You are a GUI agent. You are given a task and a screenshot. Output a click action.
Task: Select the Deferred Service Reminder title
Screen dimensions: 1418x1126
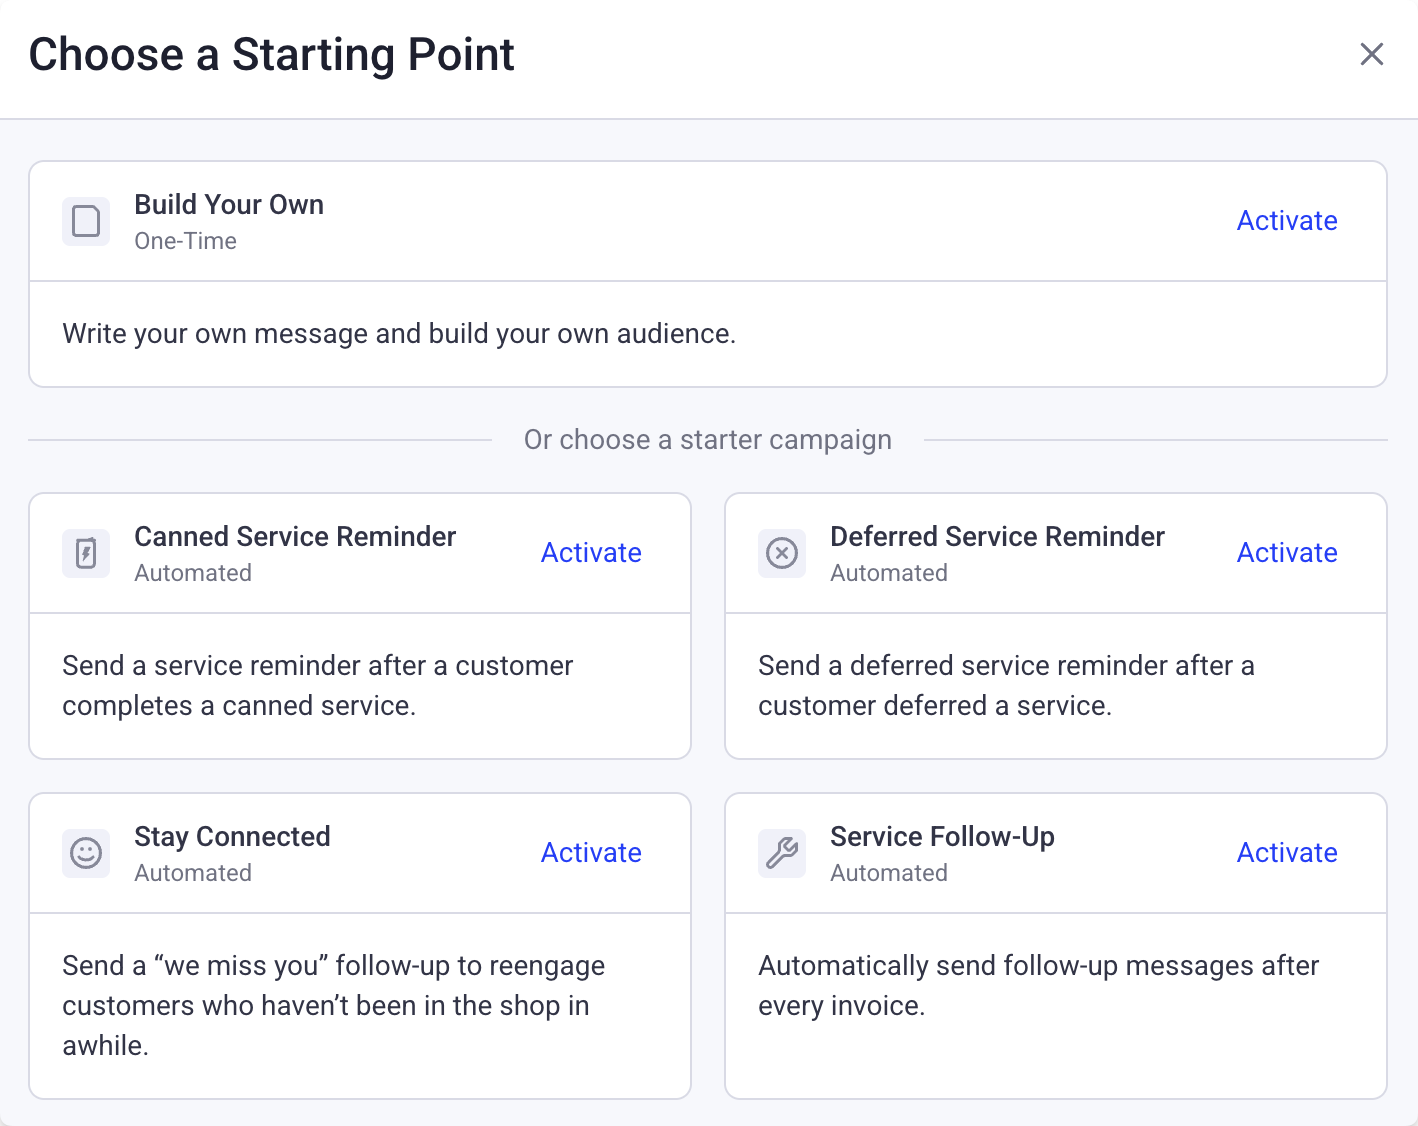click(x=997, y=537)
